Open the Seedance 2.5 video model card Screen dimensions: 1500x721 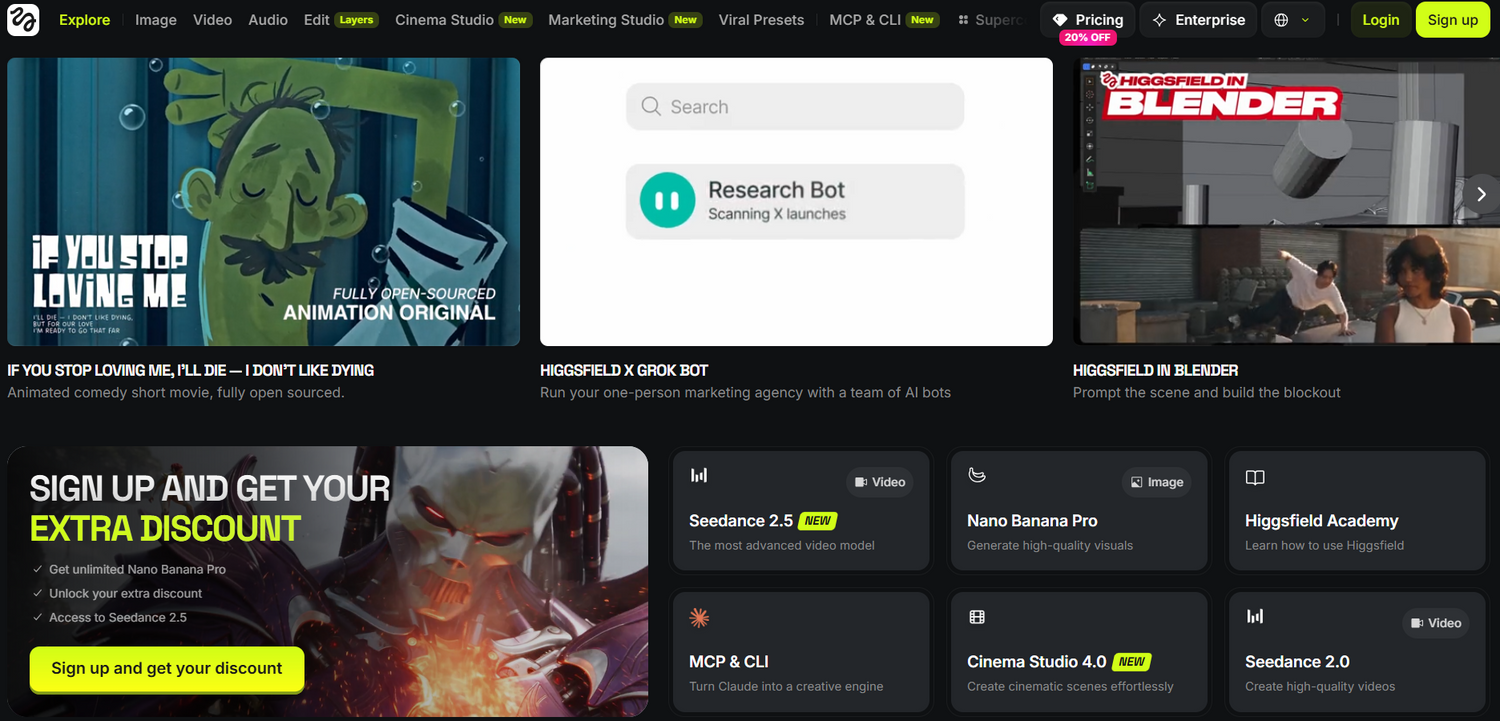(801, 510)
